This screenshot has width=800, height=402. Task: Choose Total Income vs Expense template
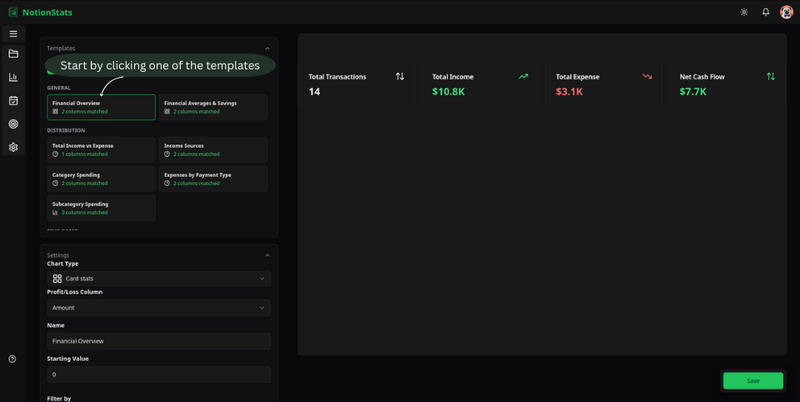(101, 149)
